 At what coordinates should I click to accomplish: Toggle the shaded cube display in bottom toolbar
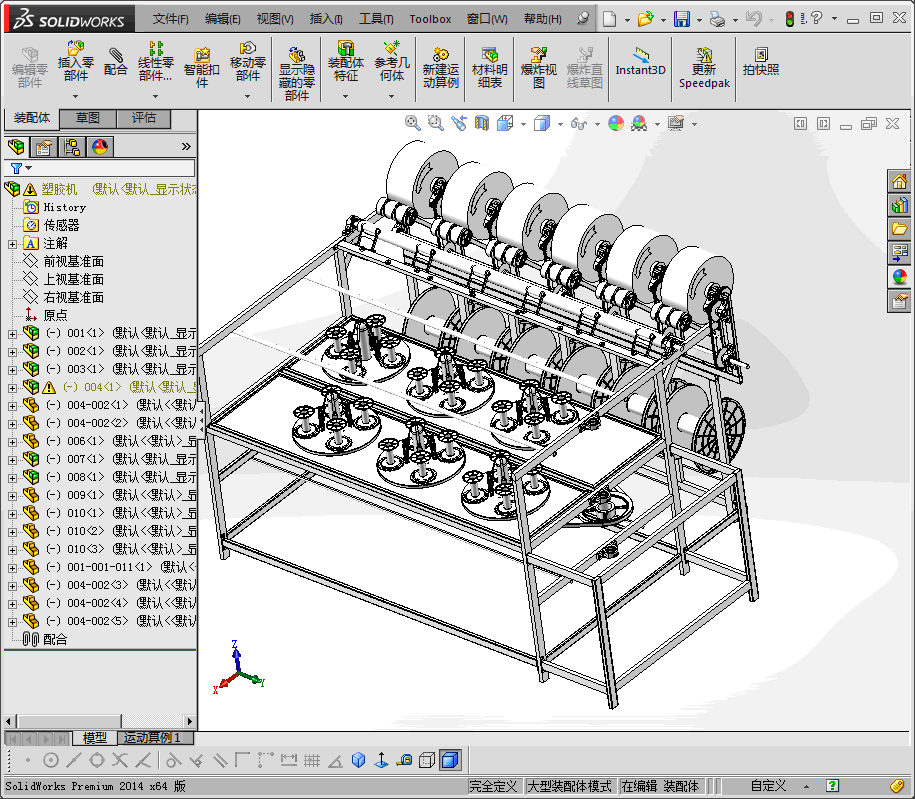tap(450, 761)
